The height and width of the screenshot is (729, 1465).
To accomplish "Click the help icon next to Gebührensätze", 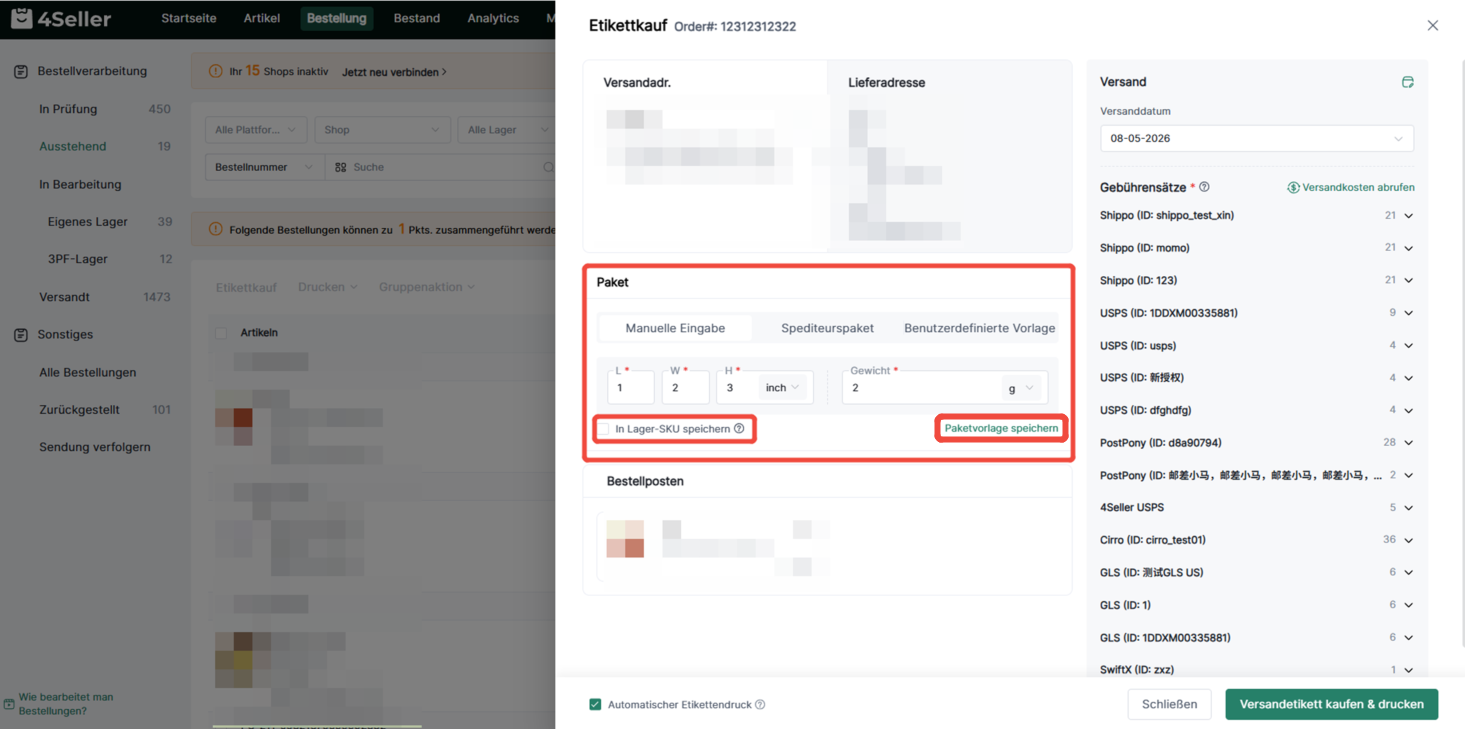I will pos(1204,187).
